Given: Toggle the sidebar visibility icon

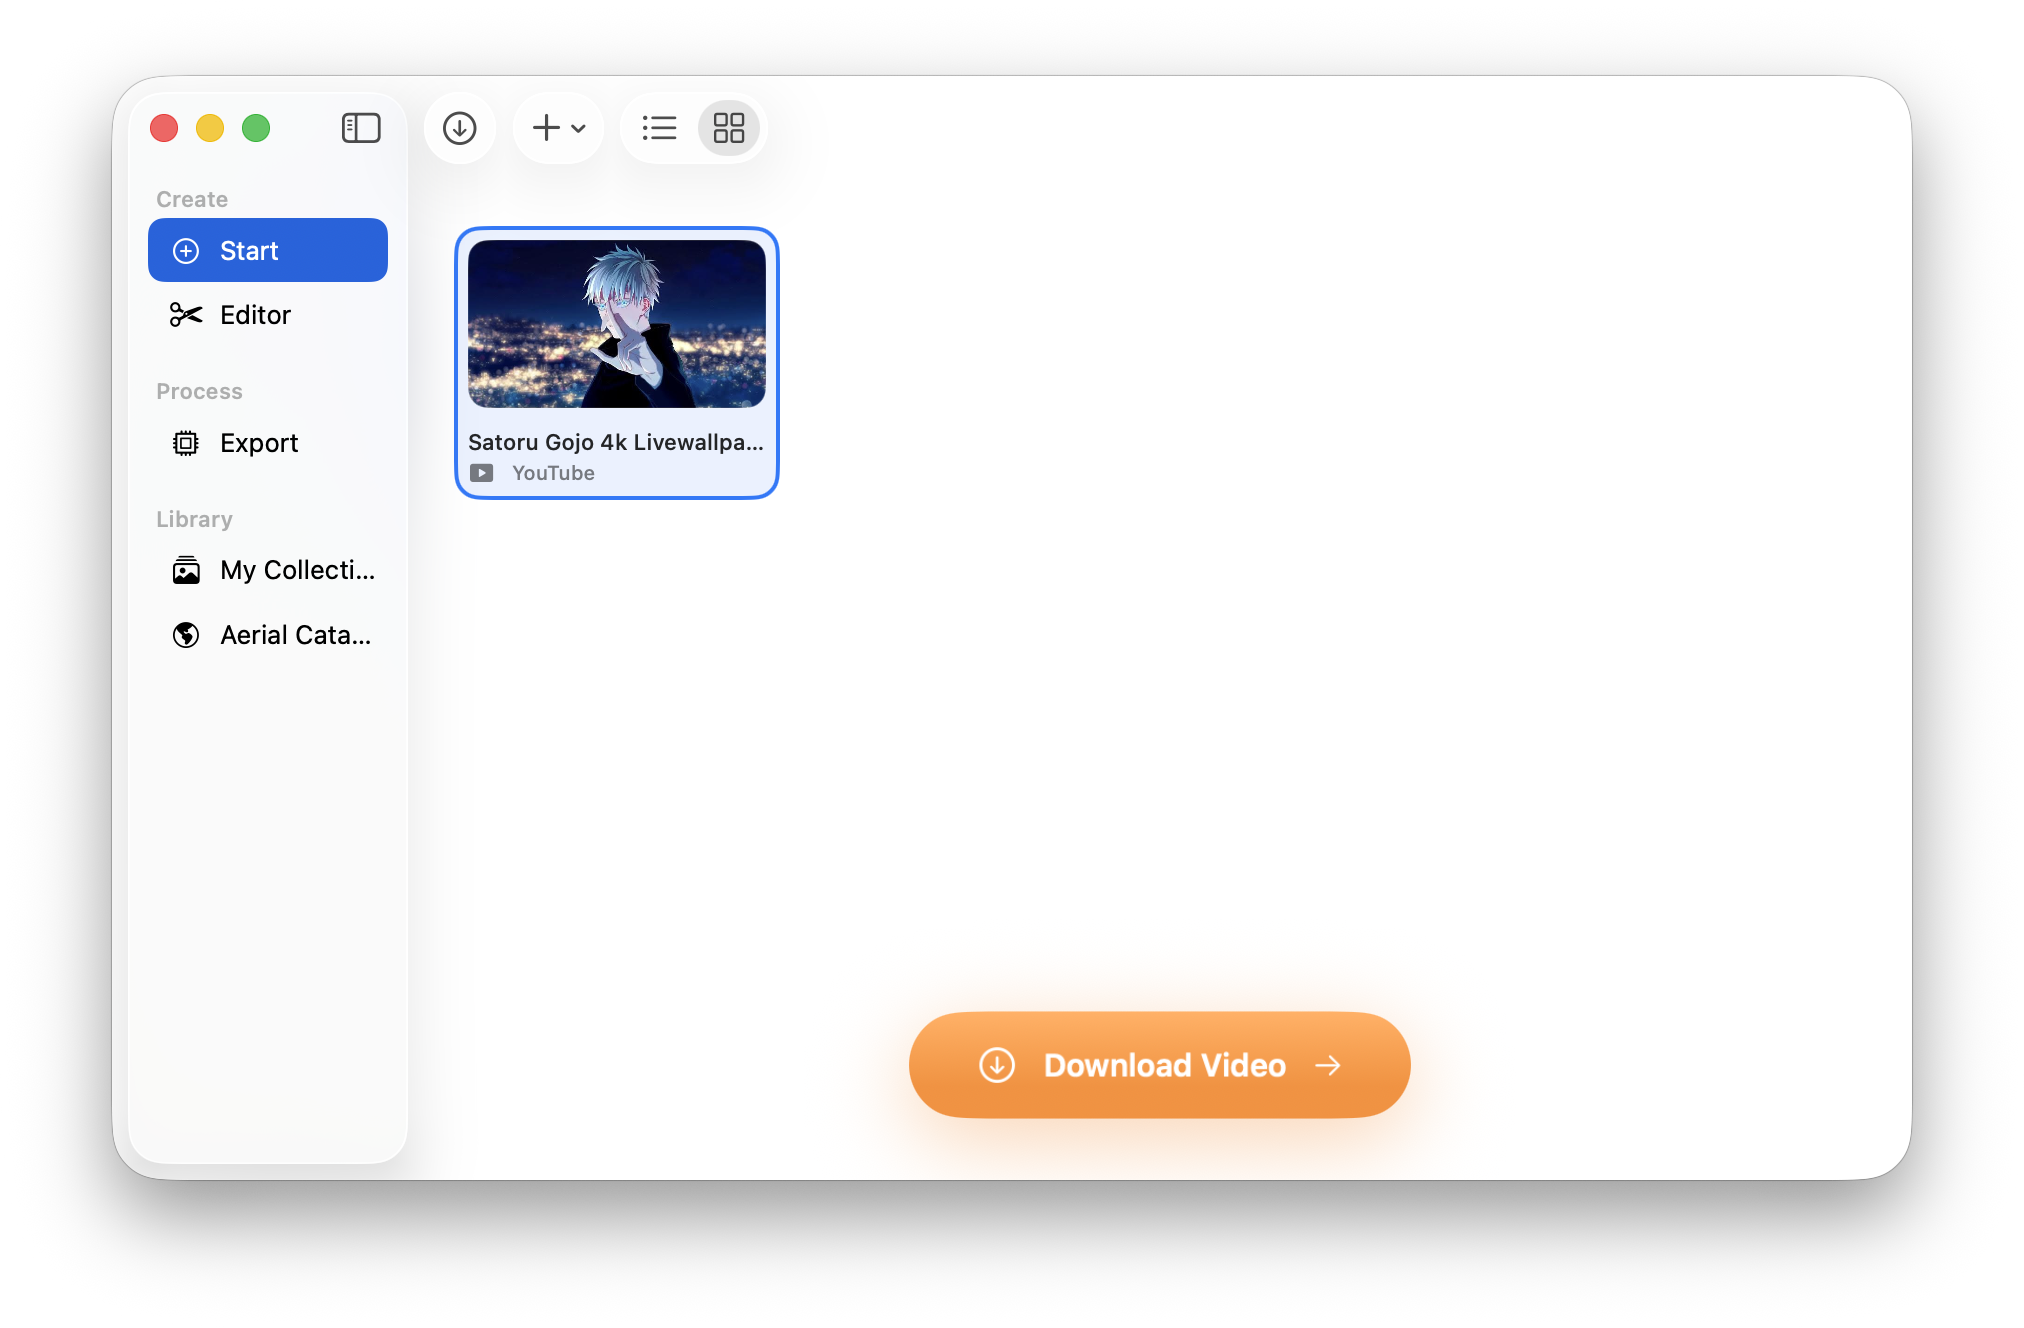Looking at the screenshot, I should pos(361,128).
